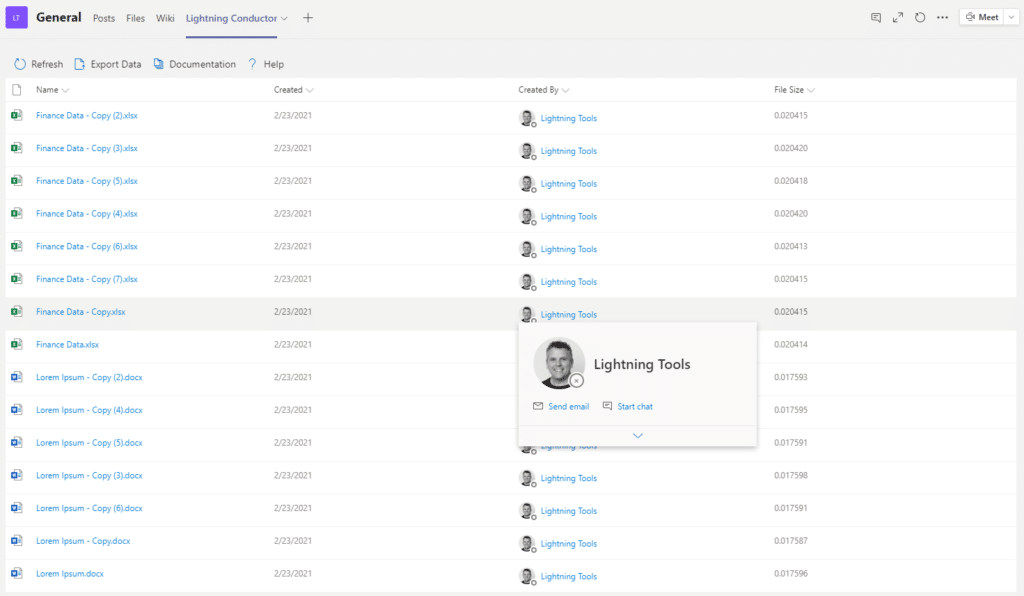Expand the contact card details chevron
1024x596 pixels.
(638, 435)
